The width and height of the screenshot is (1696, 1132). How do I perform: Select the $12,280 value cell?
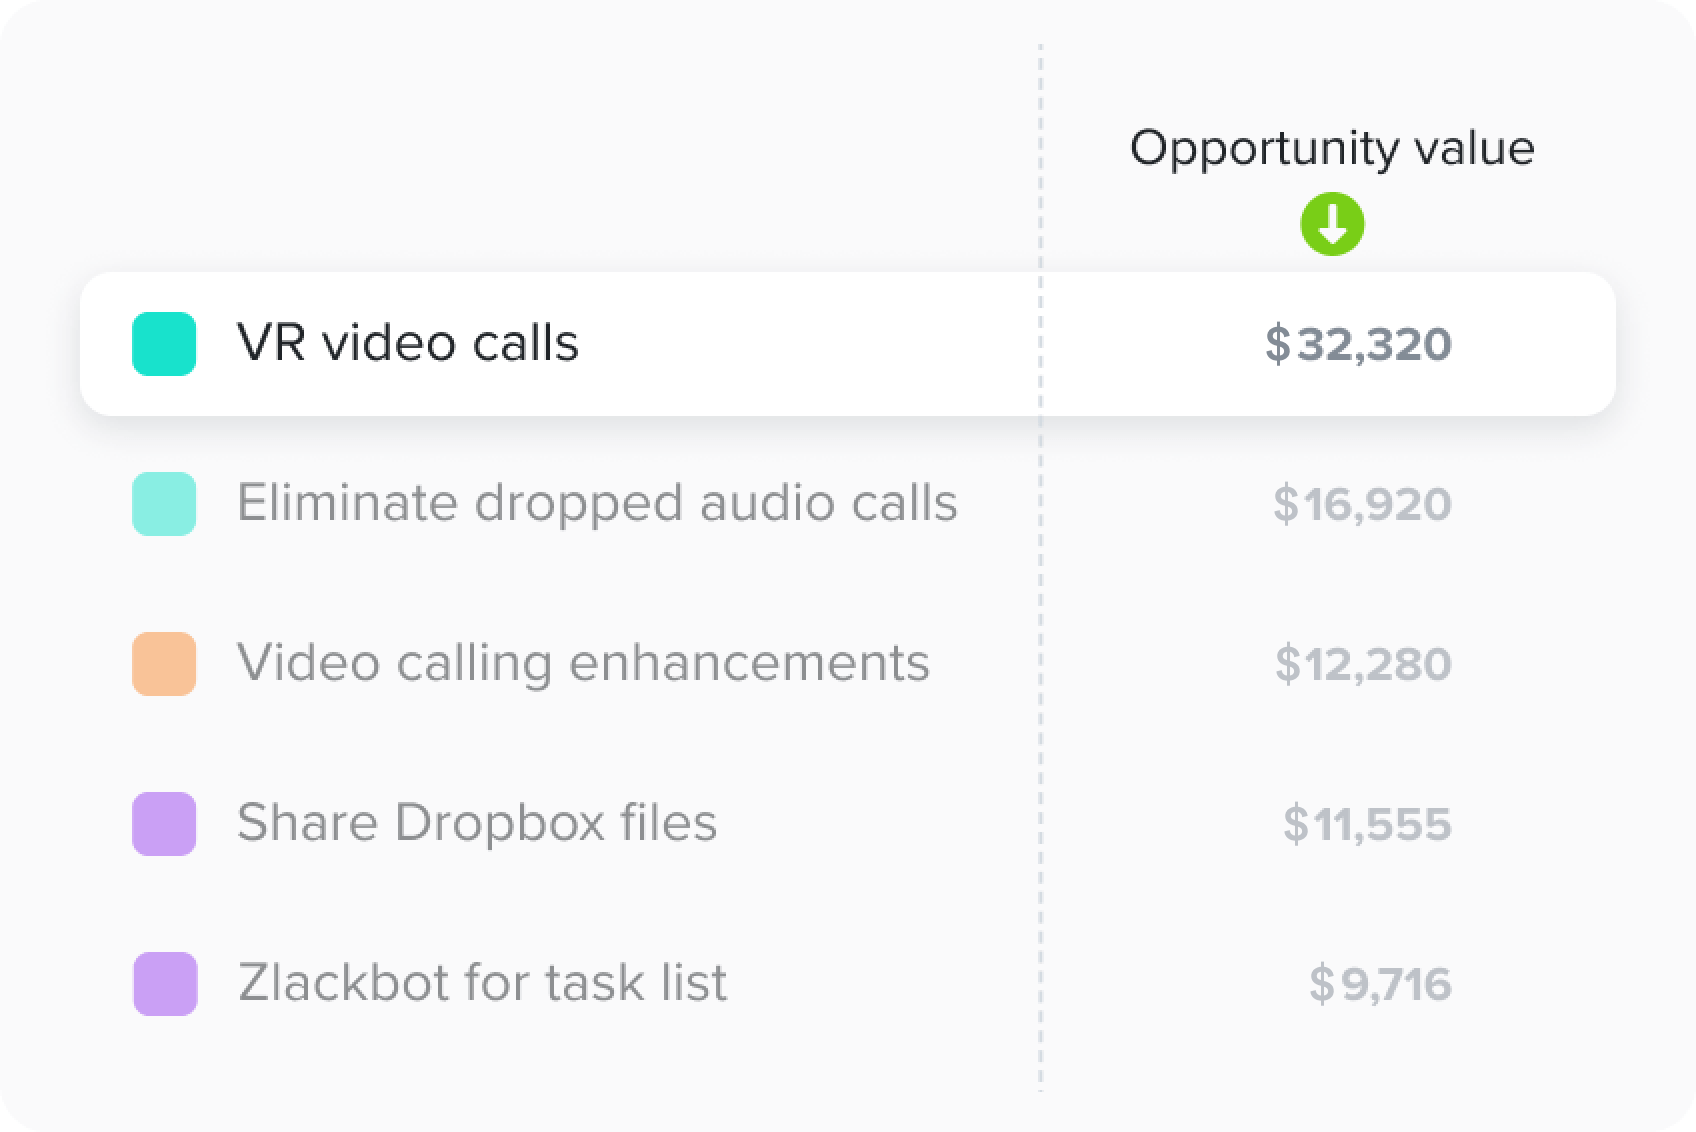1363,664
